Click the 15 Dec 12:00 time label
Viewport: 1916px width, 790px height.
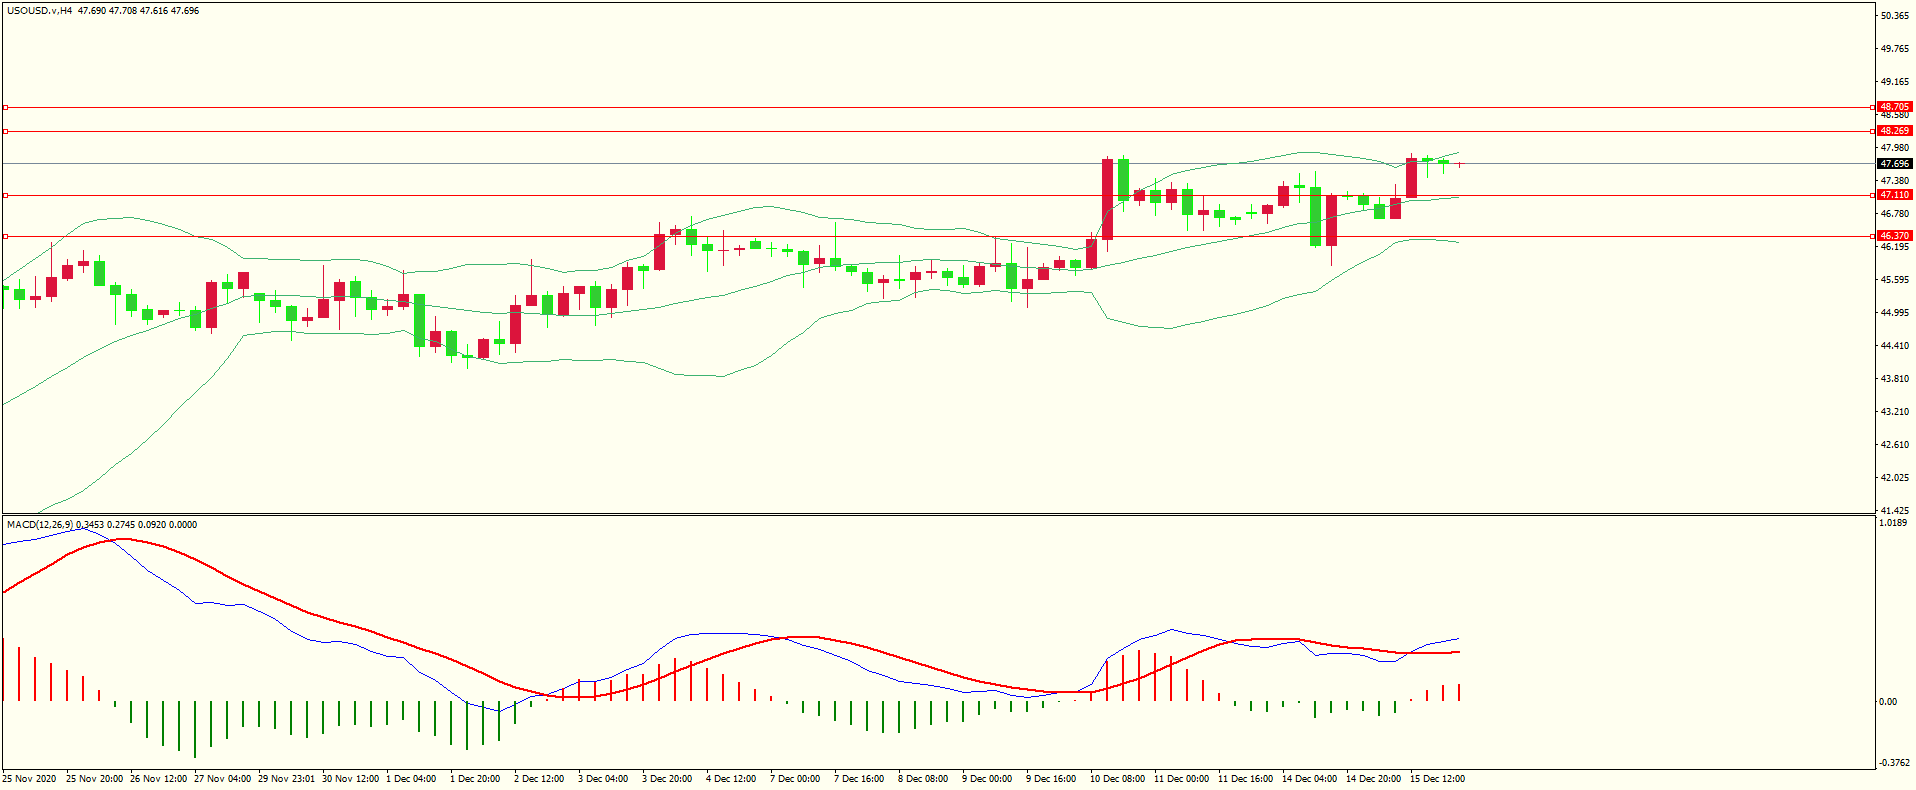tap(1438, 779)
